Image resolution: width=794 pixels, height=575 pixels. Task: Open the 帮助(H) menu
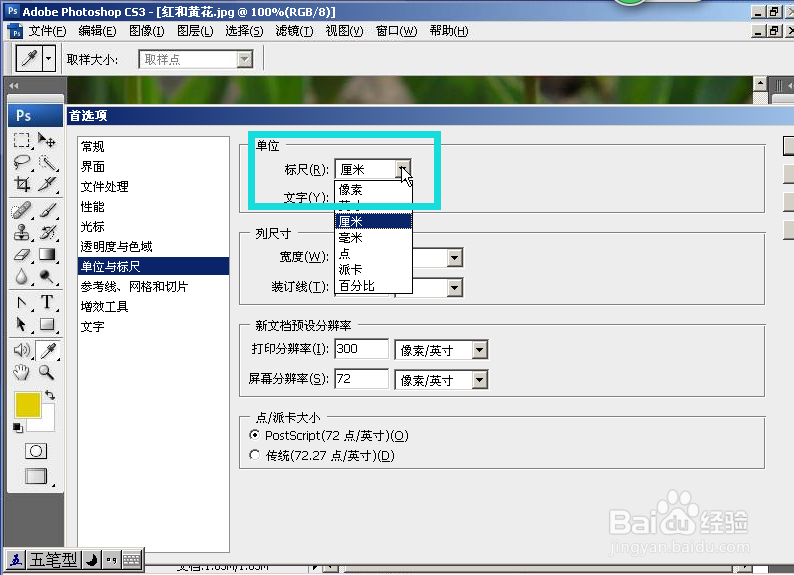(x=449, y=31)
